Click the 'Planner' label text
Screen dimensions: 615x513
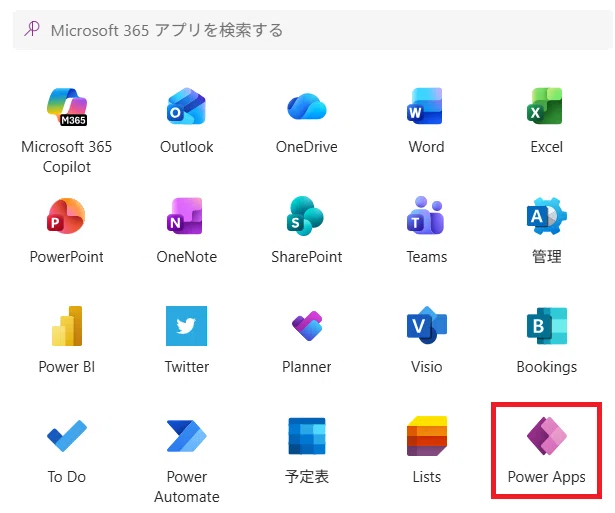(307, 367)
